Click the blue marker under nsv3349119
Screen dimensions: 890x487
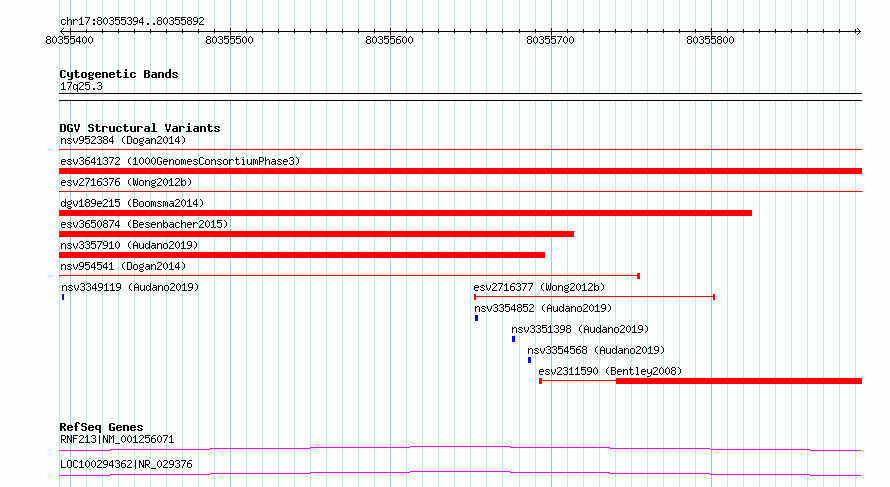coord(63,297)
